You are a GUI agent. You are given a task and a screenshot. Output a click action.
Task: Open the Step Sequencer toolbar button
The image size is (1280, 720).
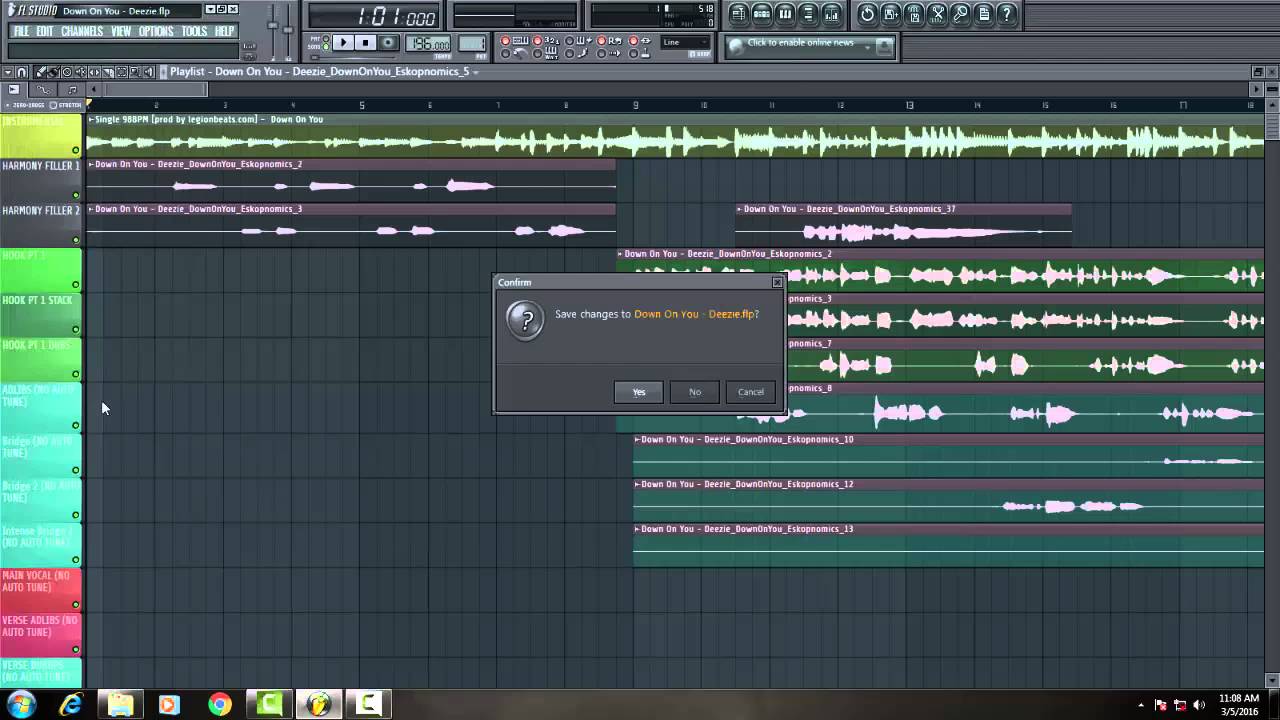pyautogui.click(x=761, y=13)
